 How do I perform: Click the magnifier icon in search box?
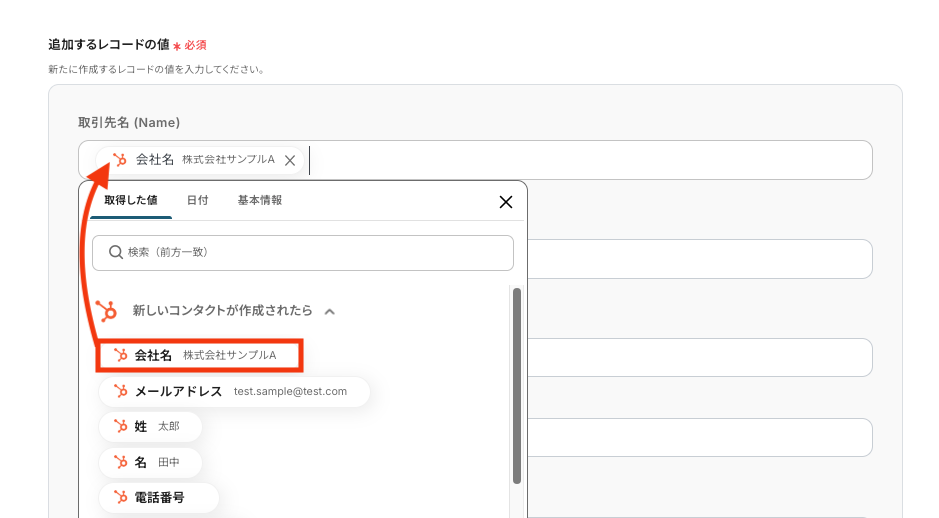coord(115,252)
